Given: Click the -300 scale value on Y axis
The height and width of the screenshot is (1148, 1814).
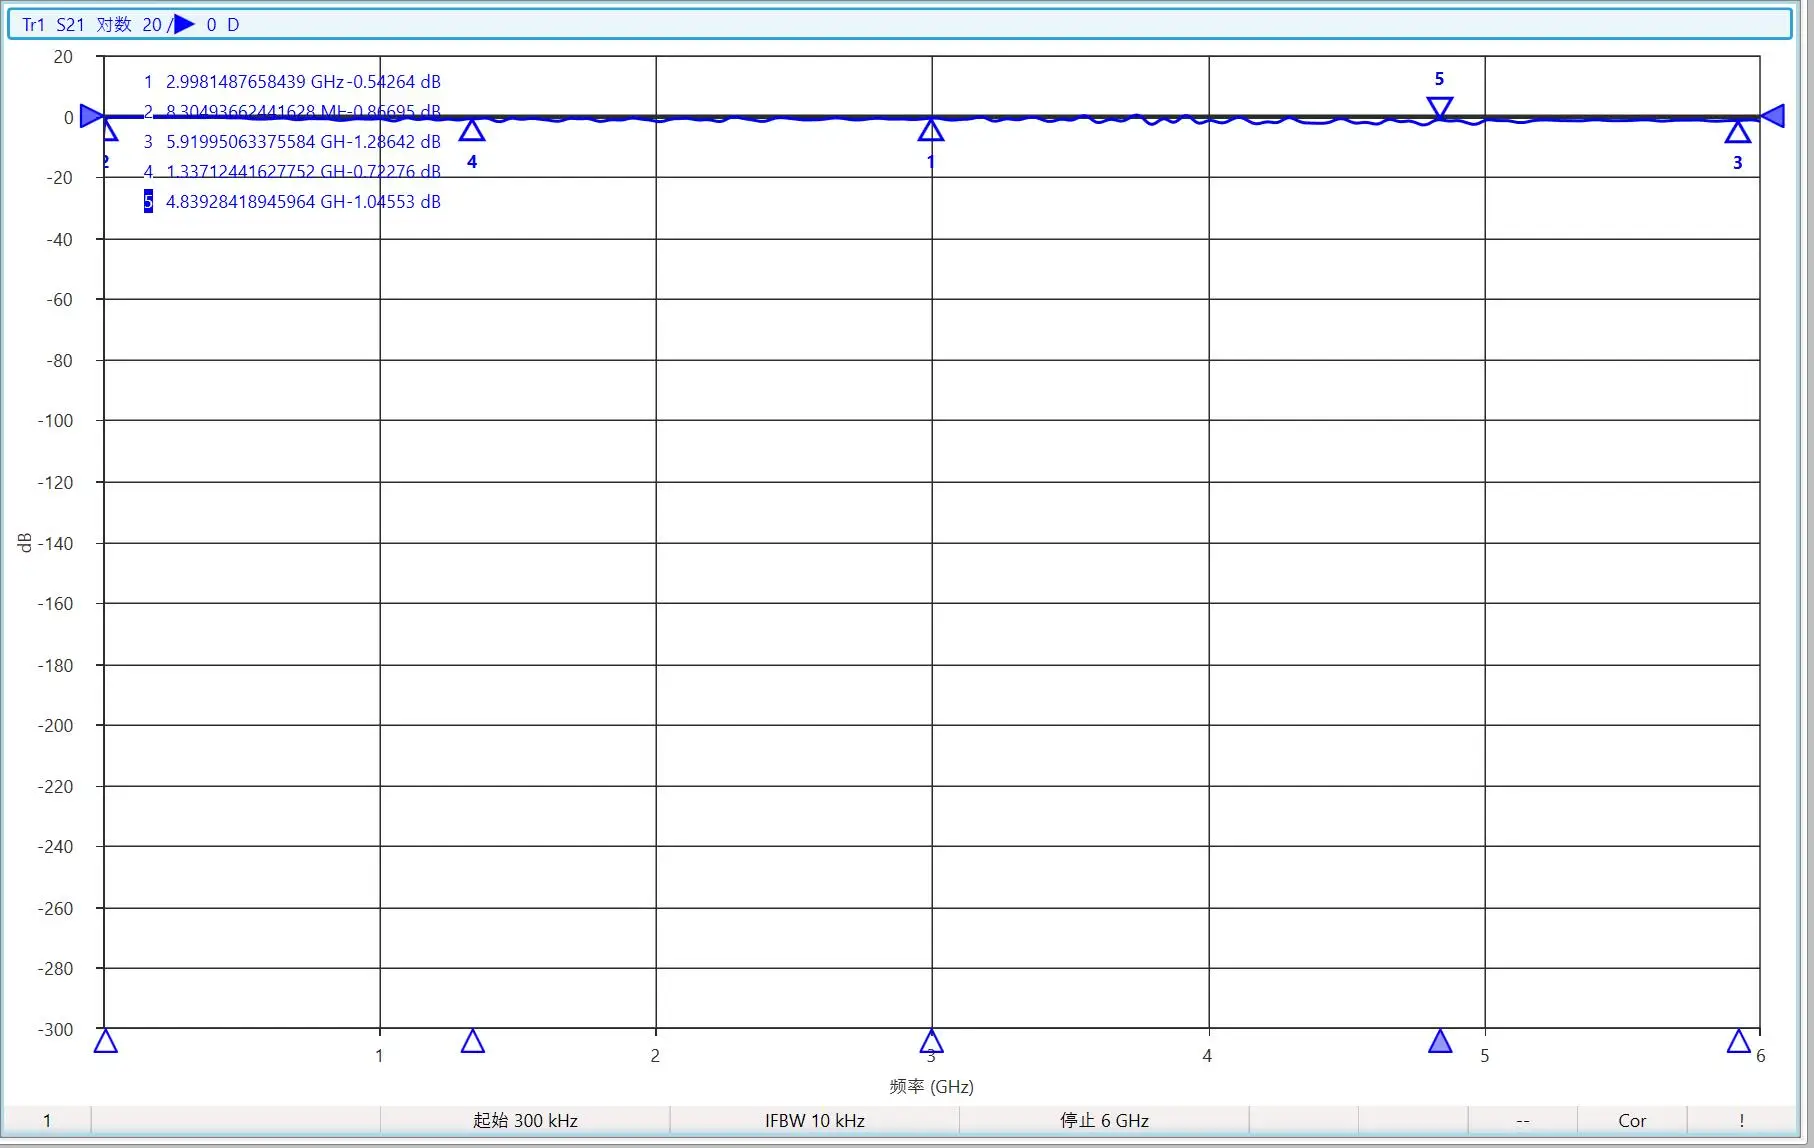Looking at the screenshot, I should coord(56,1029).
